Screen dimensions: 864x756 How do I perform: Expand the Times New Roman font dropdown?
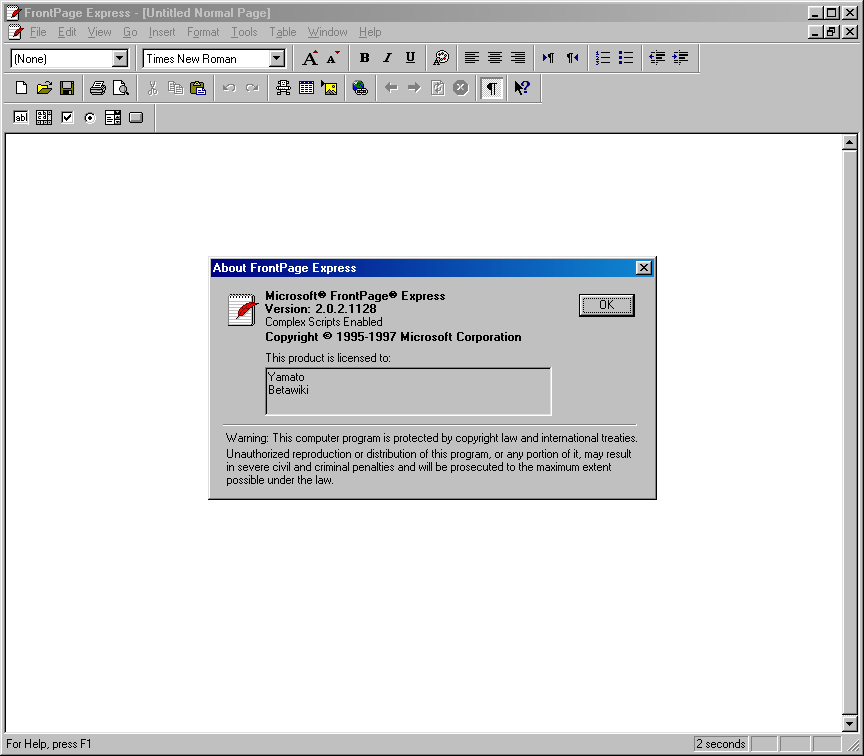(x=277, y=58)
